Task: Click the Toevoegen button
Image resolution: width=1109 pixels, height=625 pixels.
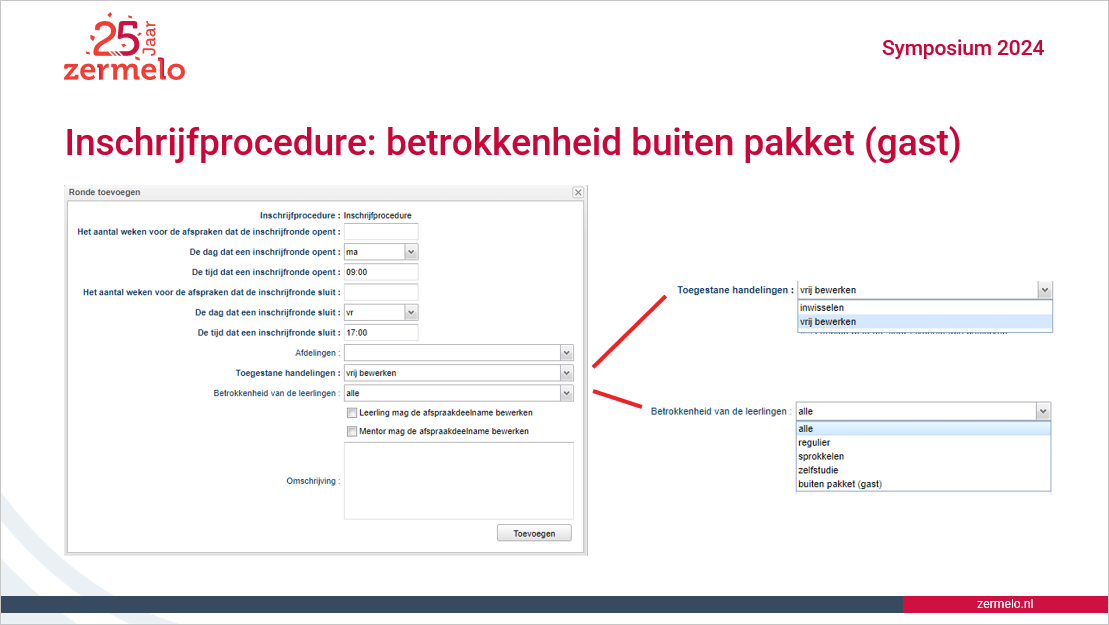Action: coord(534,533)
